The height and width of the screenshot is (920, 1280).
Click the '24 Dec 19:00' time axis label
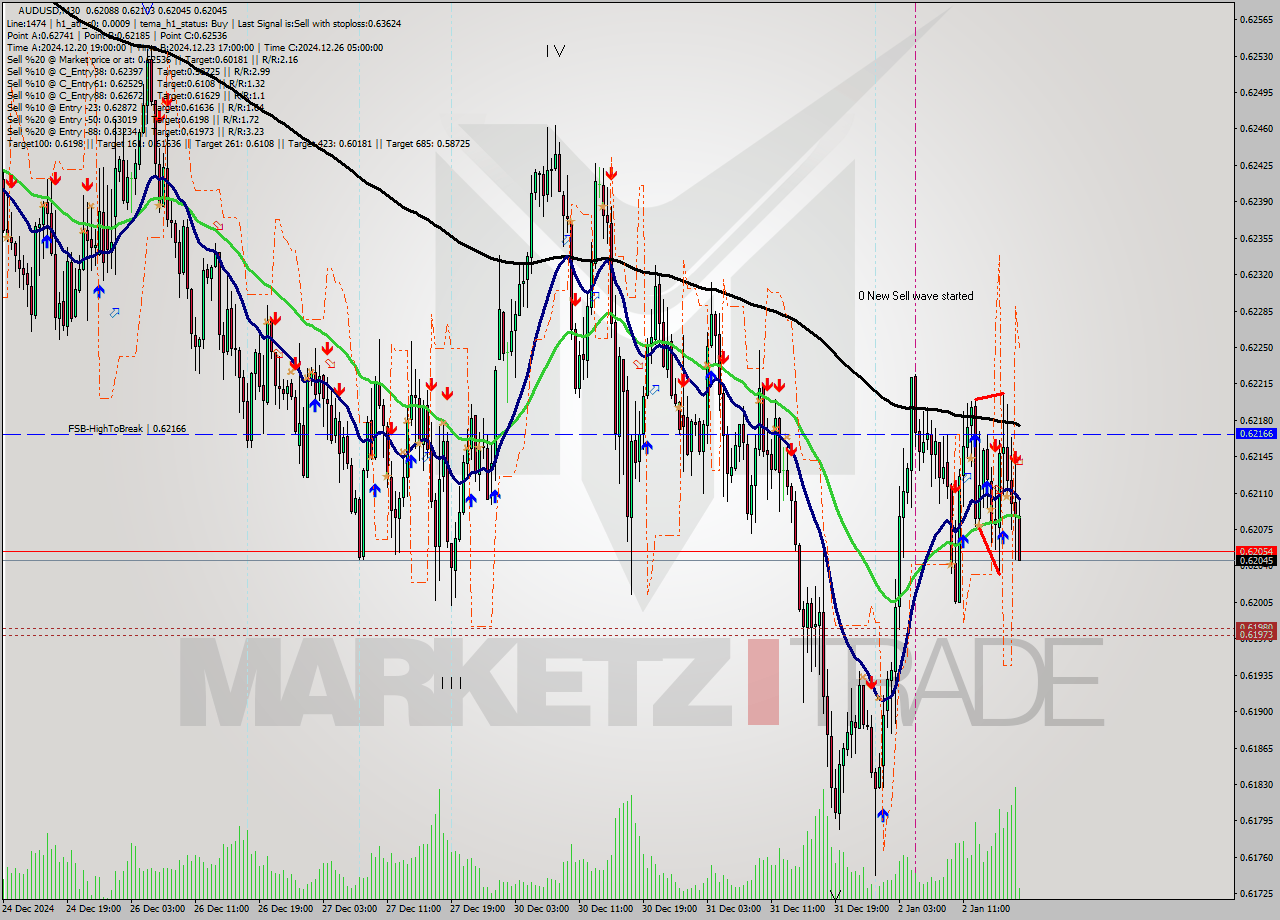click(x=94, y=909)
